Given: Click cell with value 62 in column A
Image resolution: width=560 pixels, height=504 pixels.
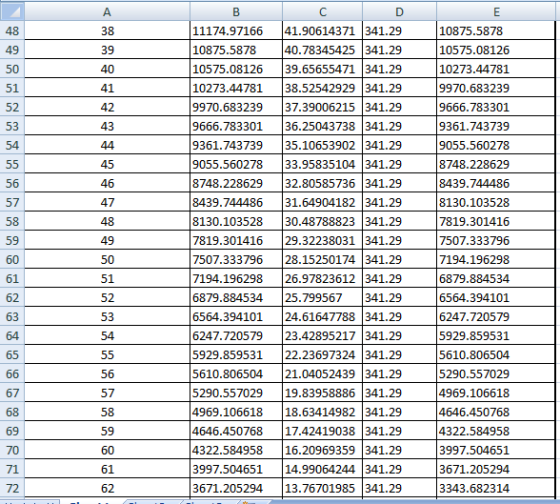Looking at the screenshot, I should (x=107, y=488).
